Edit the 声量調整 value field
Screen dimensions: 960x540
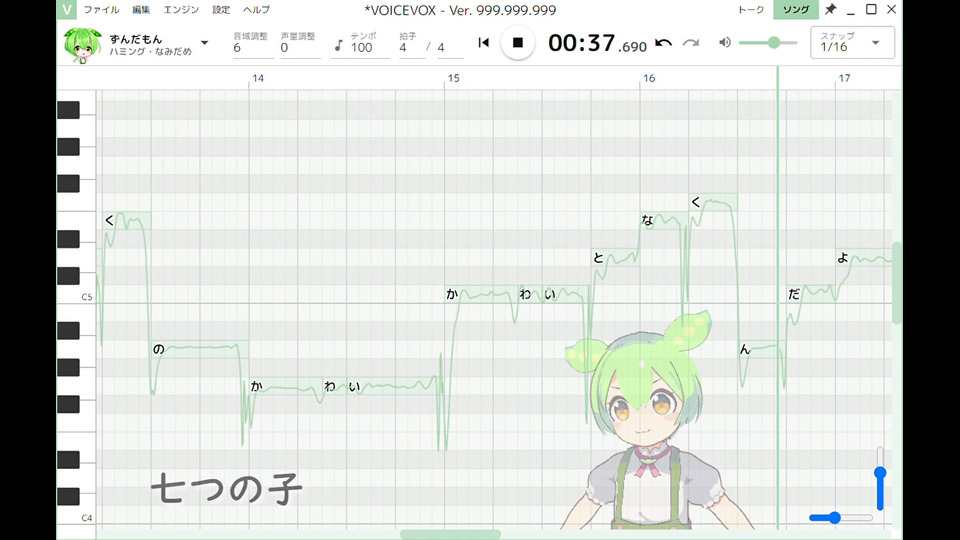click(x=300, y=48)
